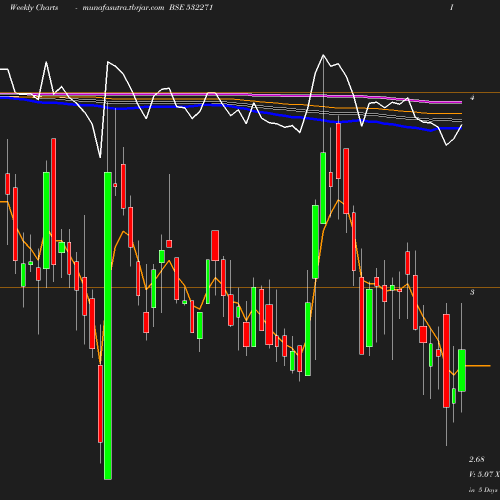Image resolution: width=500 pixels, height=500 pixels.
Task: Click the 'munafasutra.tbrjar.com' watermark text
Action: pyautogui.click(x=123, y=8)
